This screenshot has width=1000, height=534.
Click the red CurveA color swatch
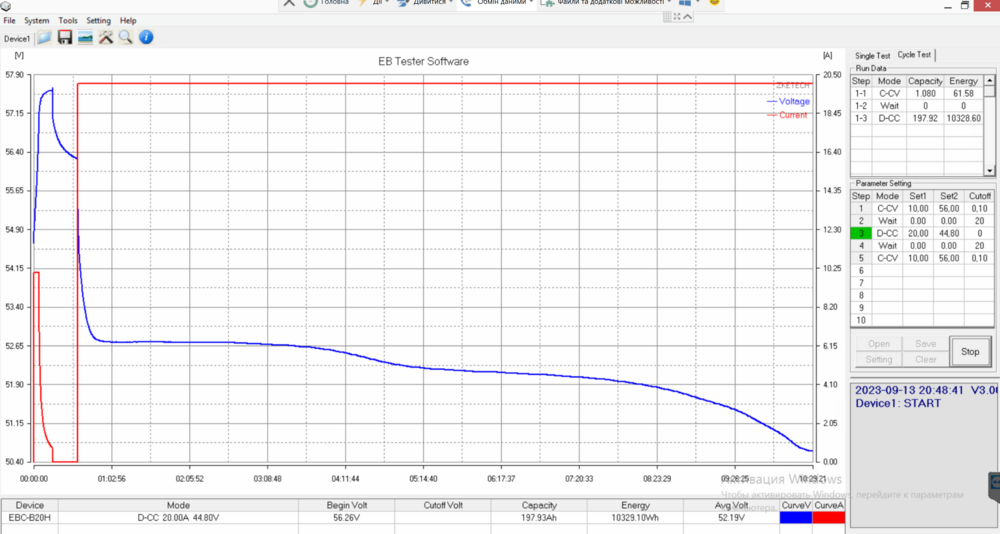pos(829,517)
